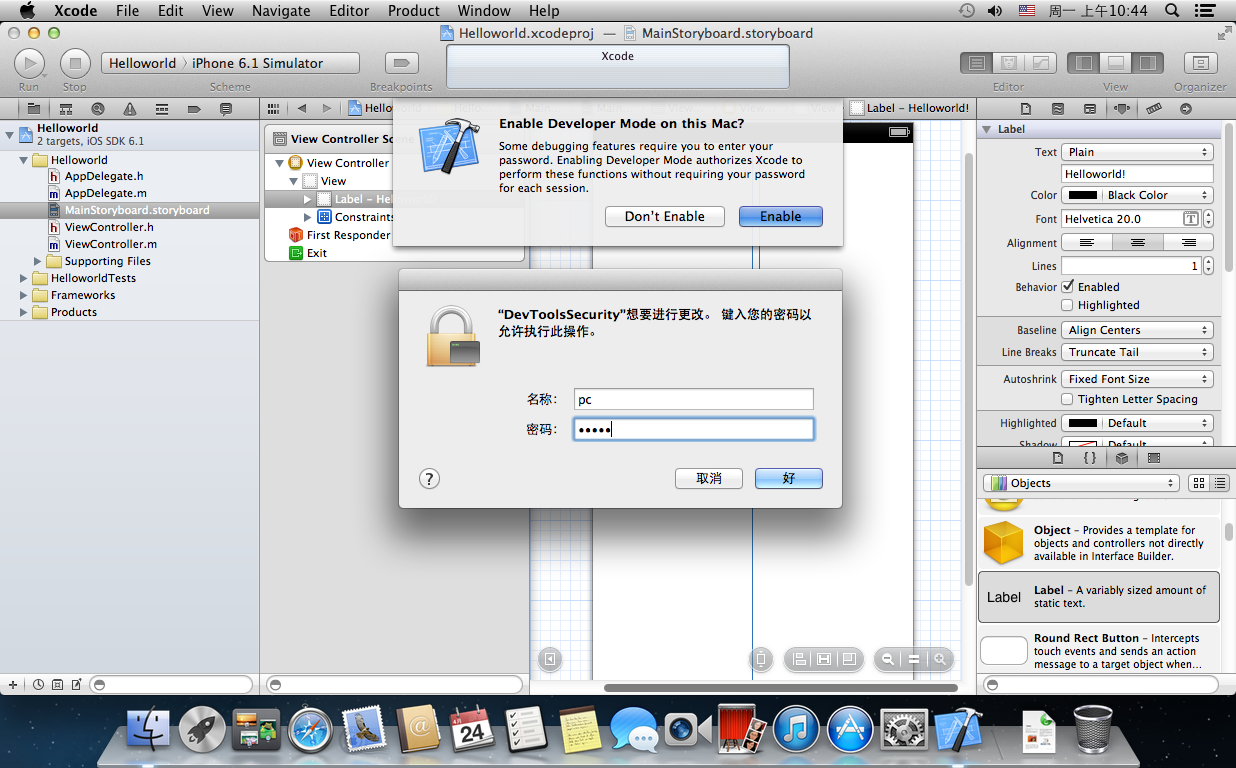Toggle the Utilities pane view button
1236x768 pixels.
point(1147,63)
